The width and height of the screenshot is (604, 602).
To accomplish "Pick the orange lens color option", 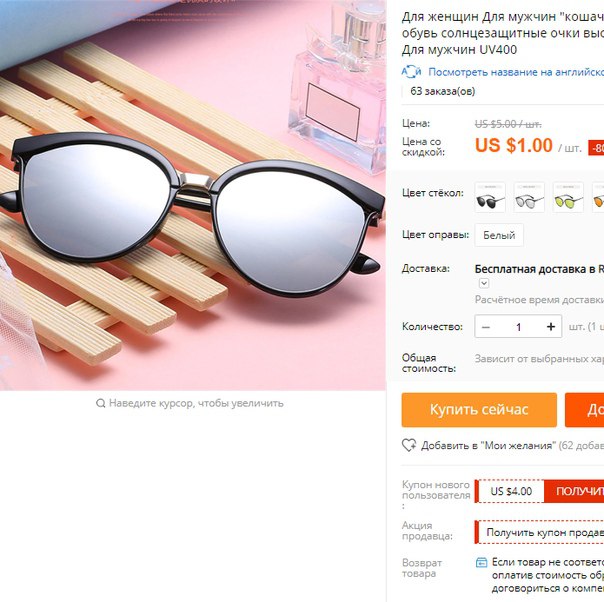I will click(598, 197).
